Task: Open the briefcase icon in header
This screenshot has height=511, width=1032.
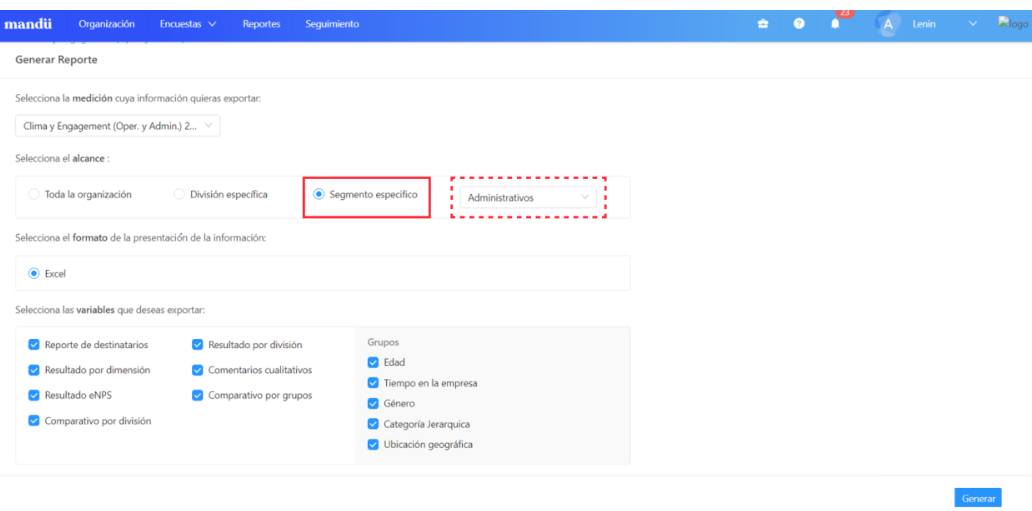Action: point(763,24)
